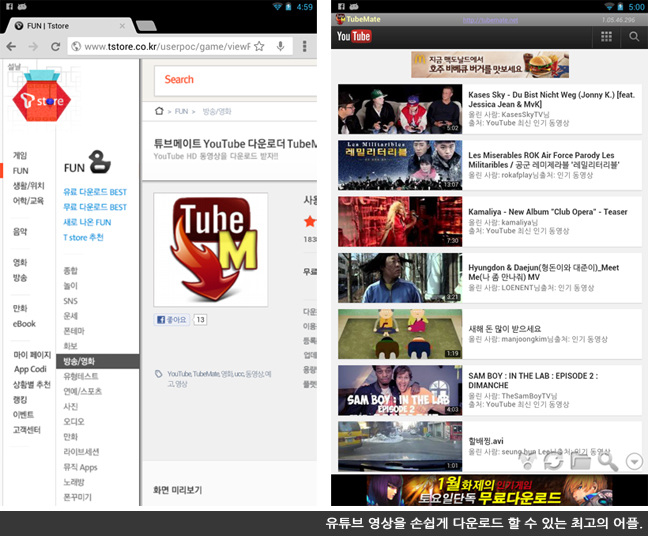This screenshot has width=648, height=536.
Task: Open 새로 나온 FUN link
Action: click(87, 222)
